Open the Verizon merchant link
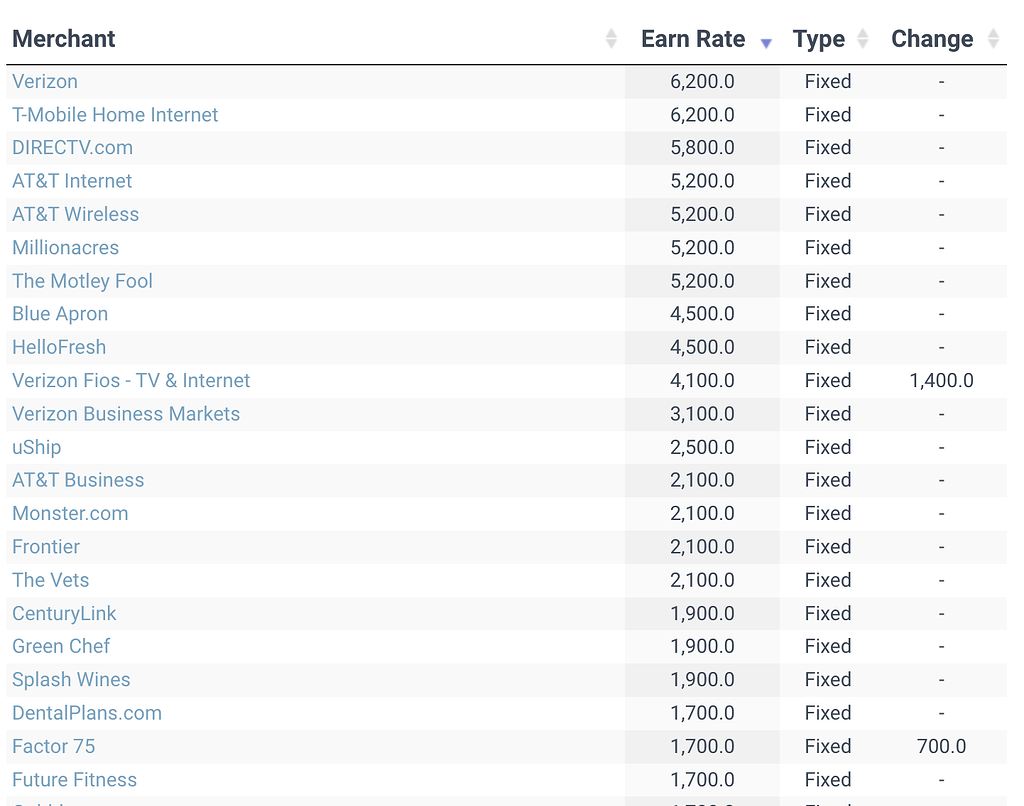Image resolution: width=1024 pixels, height=806 pixels. tap(45, 81)
